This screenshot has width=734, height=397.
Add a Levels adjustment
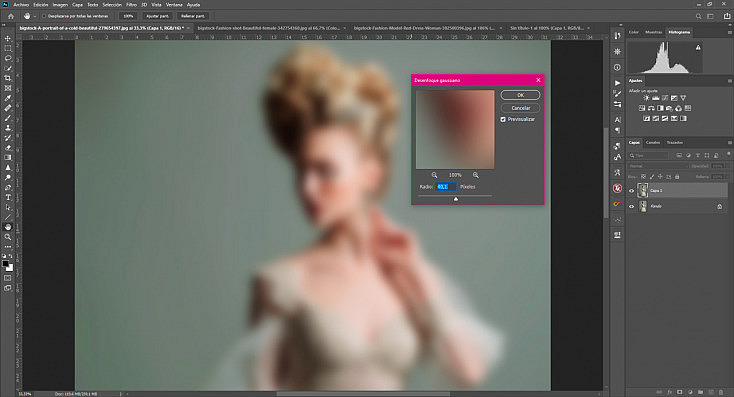[x=656, y=98]
